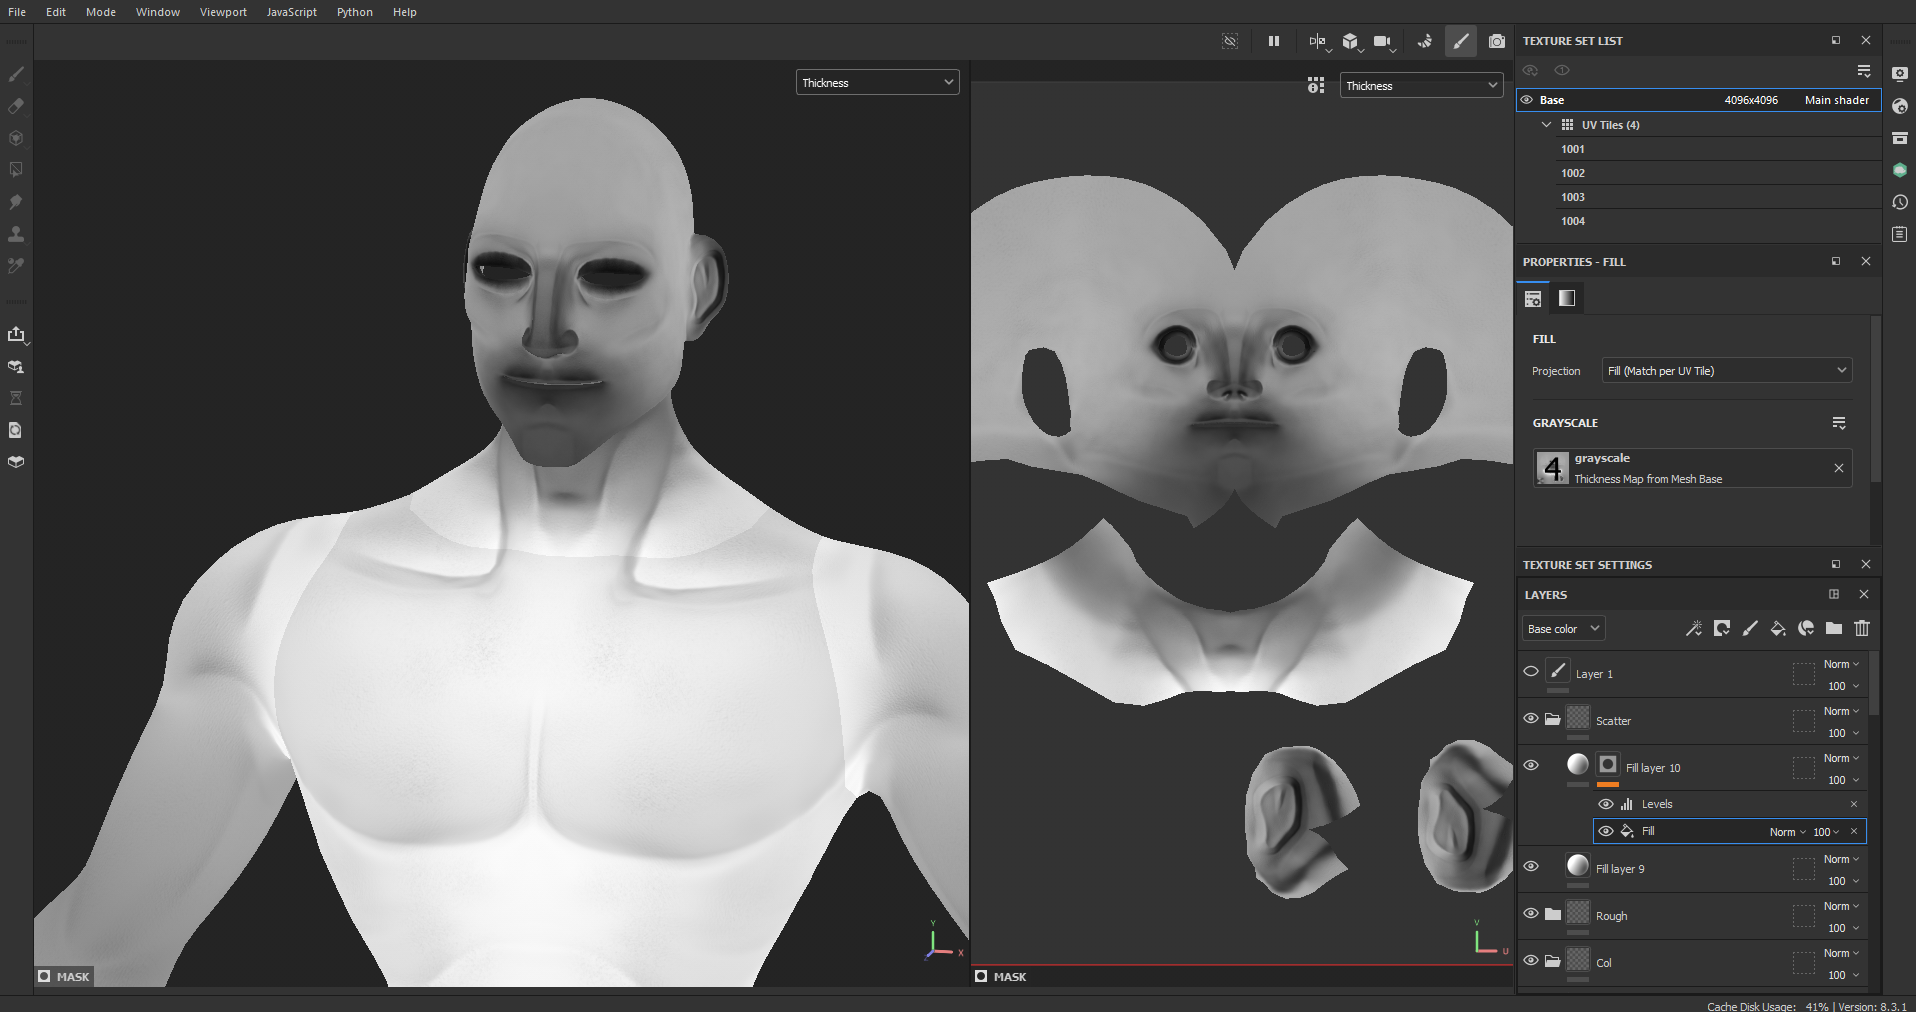Screen dimensions: 1916x1012
Task: Open the Viewport menu
Action: 223,12
